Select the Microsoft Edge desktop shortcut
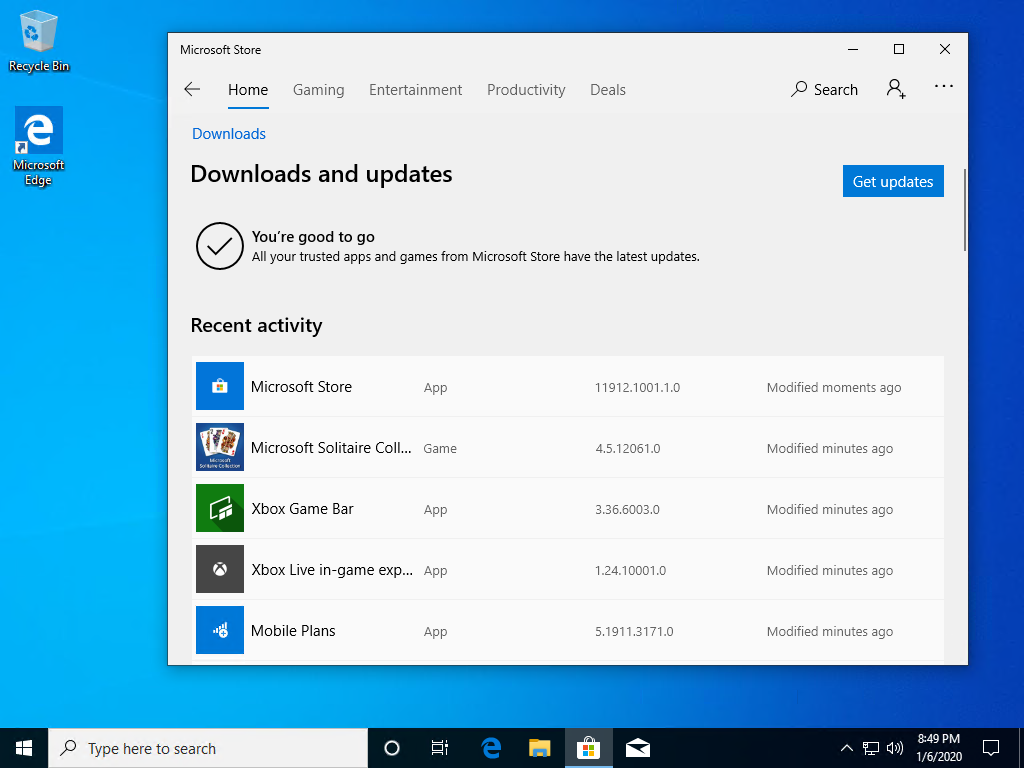Viewport: 1024px width, 768px height. 39,146
